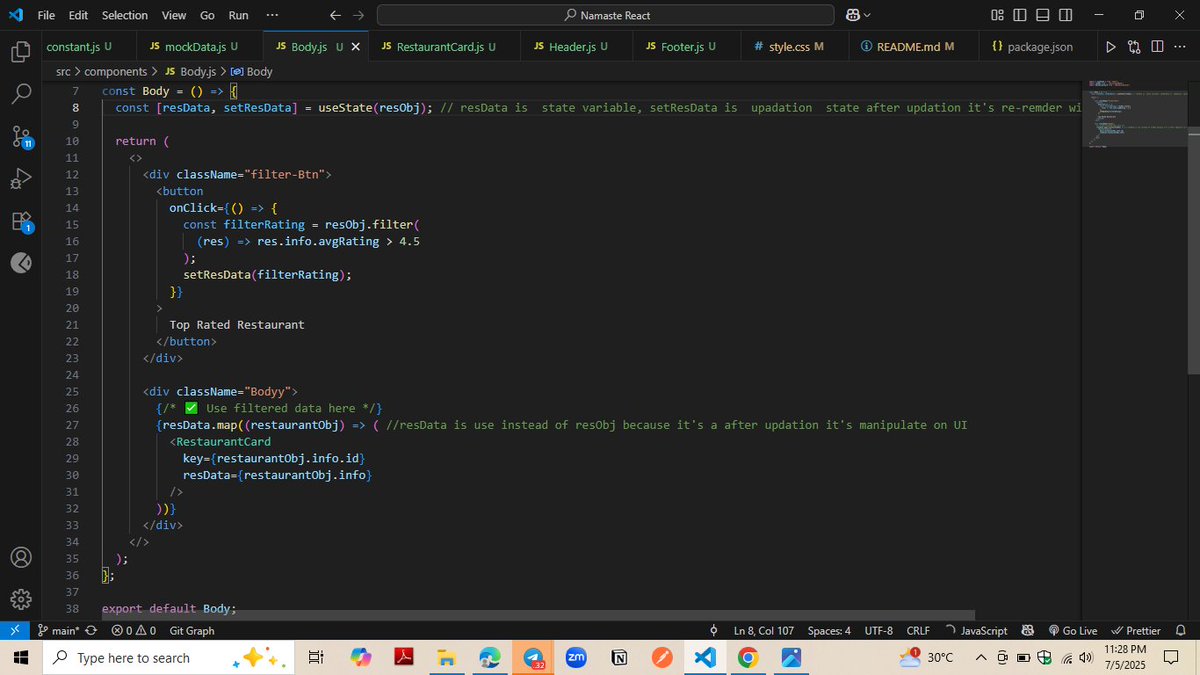The width and height of the screenshot is (1200, 675).
Task: Click the Namaste React command center search
Action: [605, 15]
